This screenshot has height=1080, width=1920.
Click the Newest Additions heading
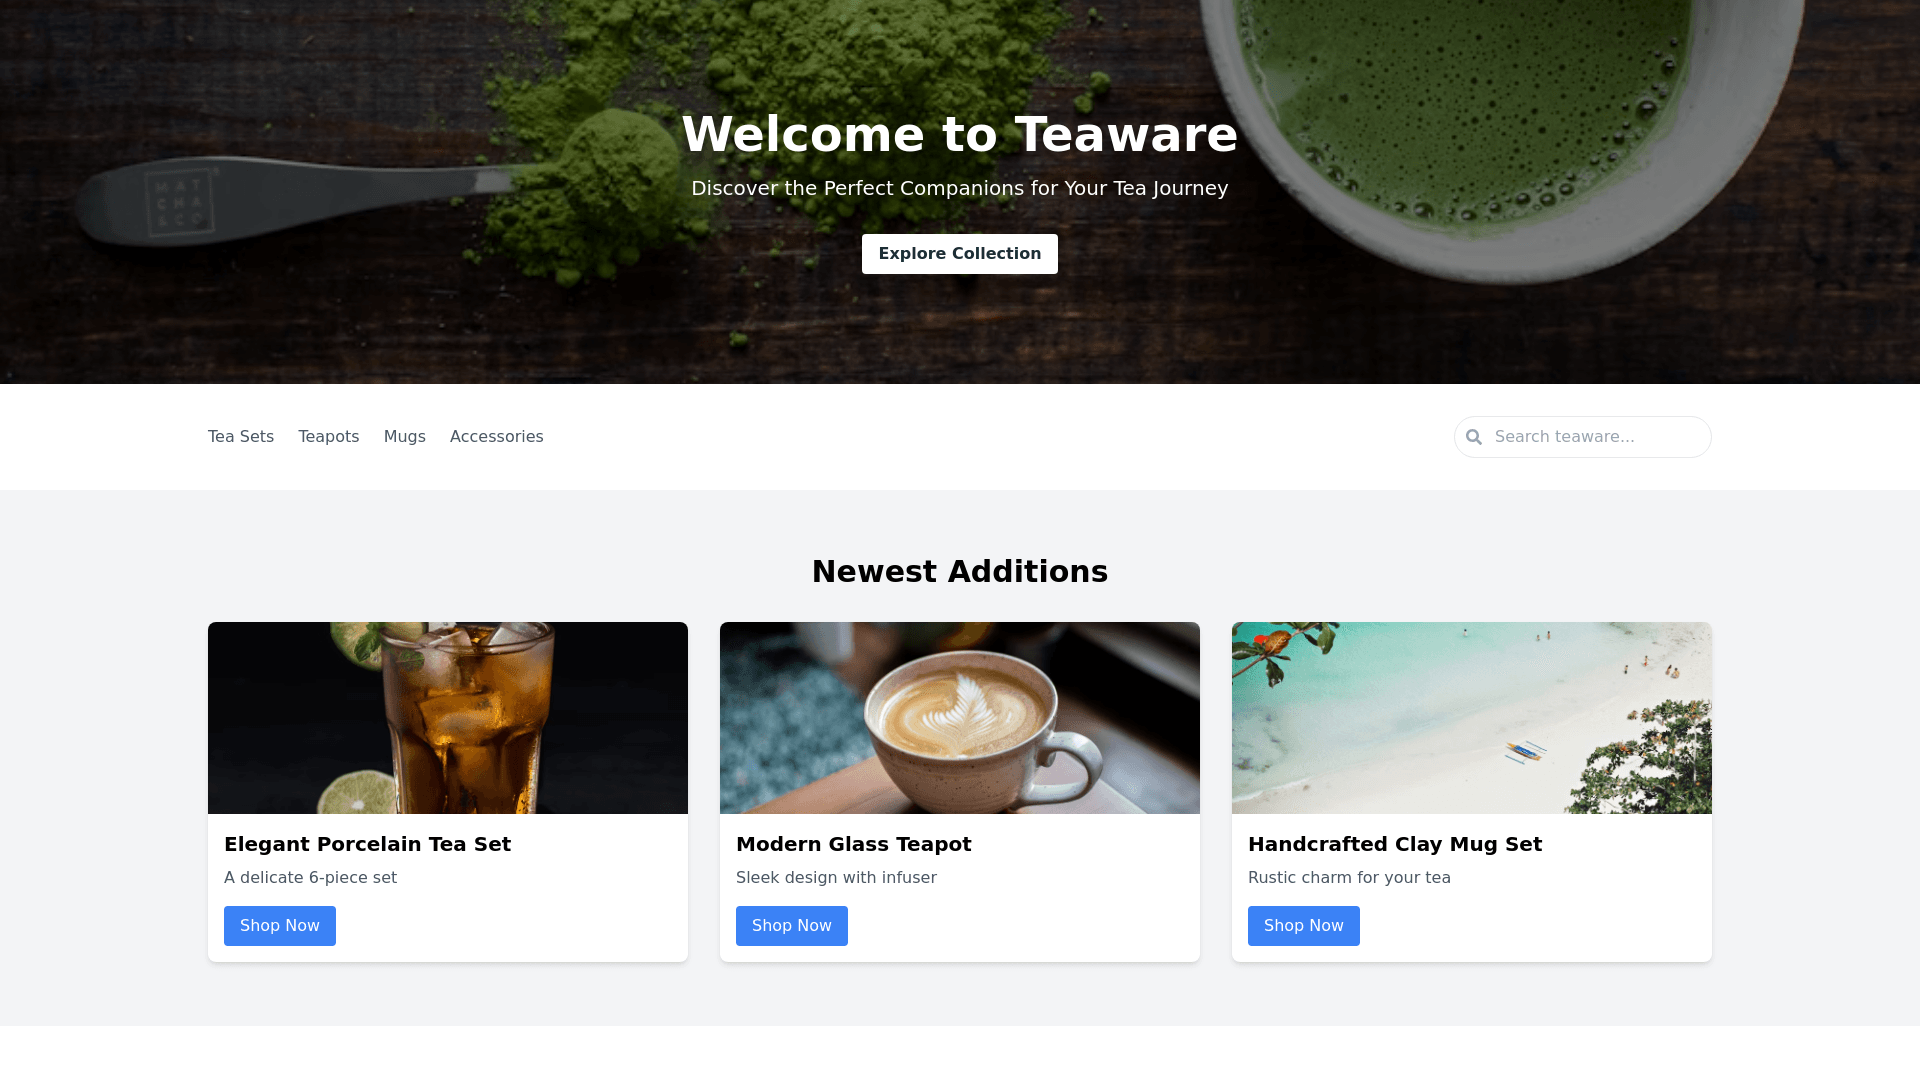(960, 571)
